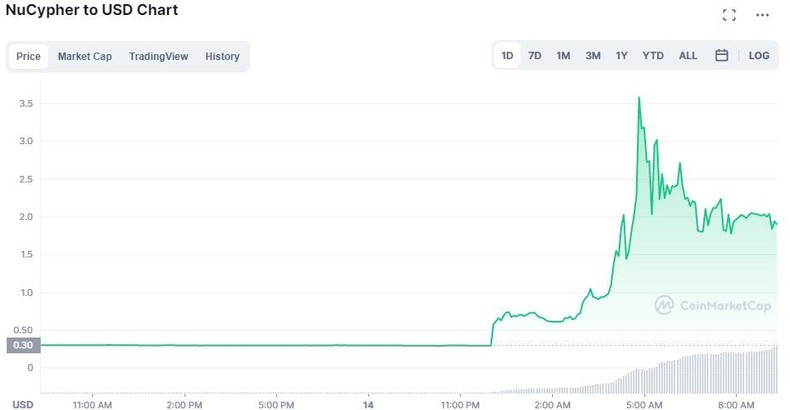The width and height of the screenshot is (790, 410).
Task: Show the YTD time range
Action: click(653, 56)
